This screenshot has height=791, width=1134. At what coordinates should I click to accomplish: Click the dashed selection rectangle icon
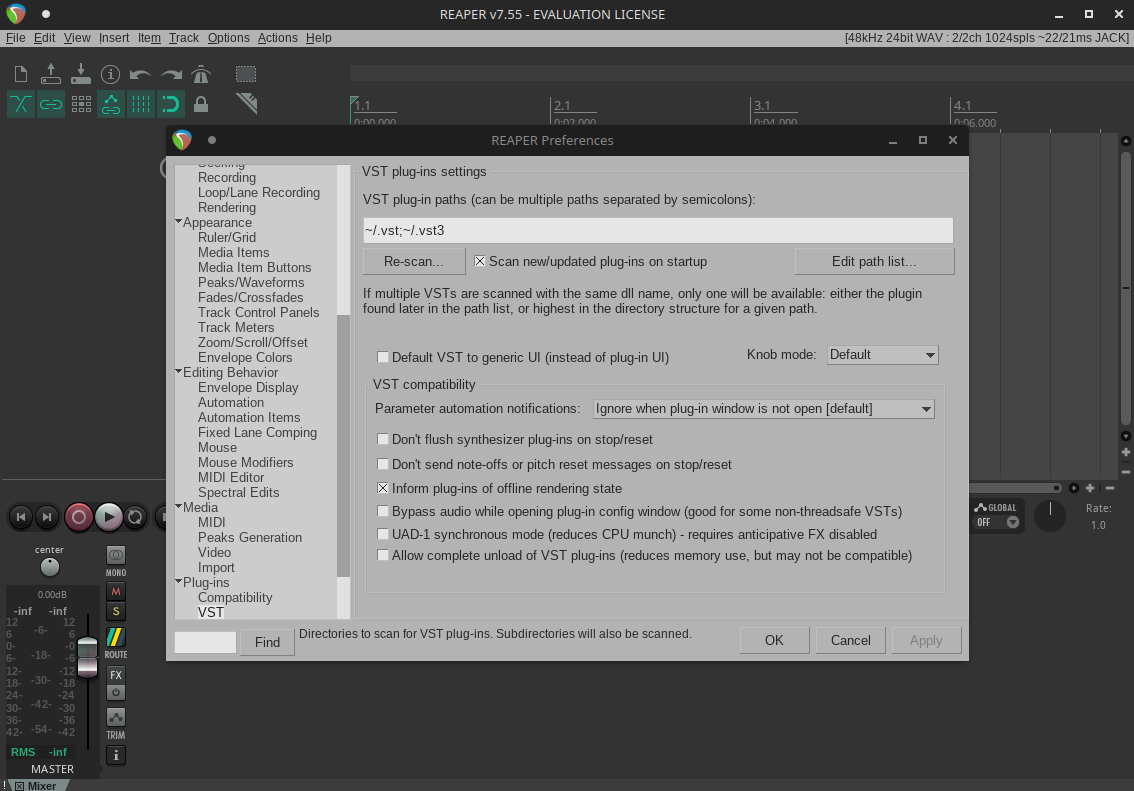point(246,74)
